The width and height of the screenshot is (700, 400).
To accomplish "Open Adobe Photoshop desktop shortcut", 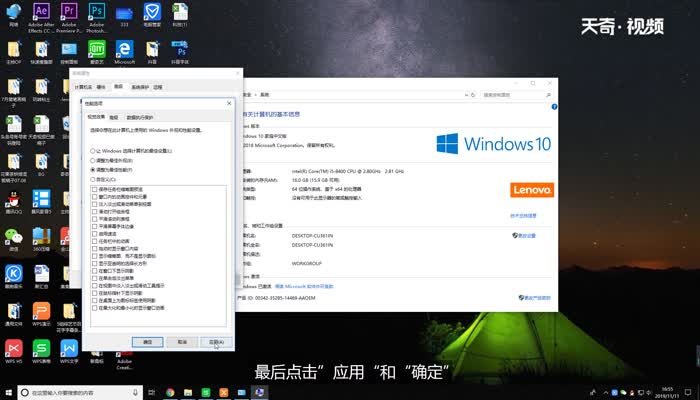I will click(96, 17).
